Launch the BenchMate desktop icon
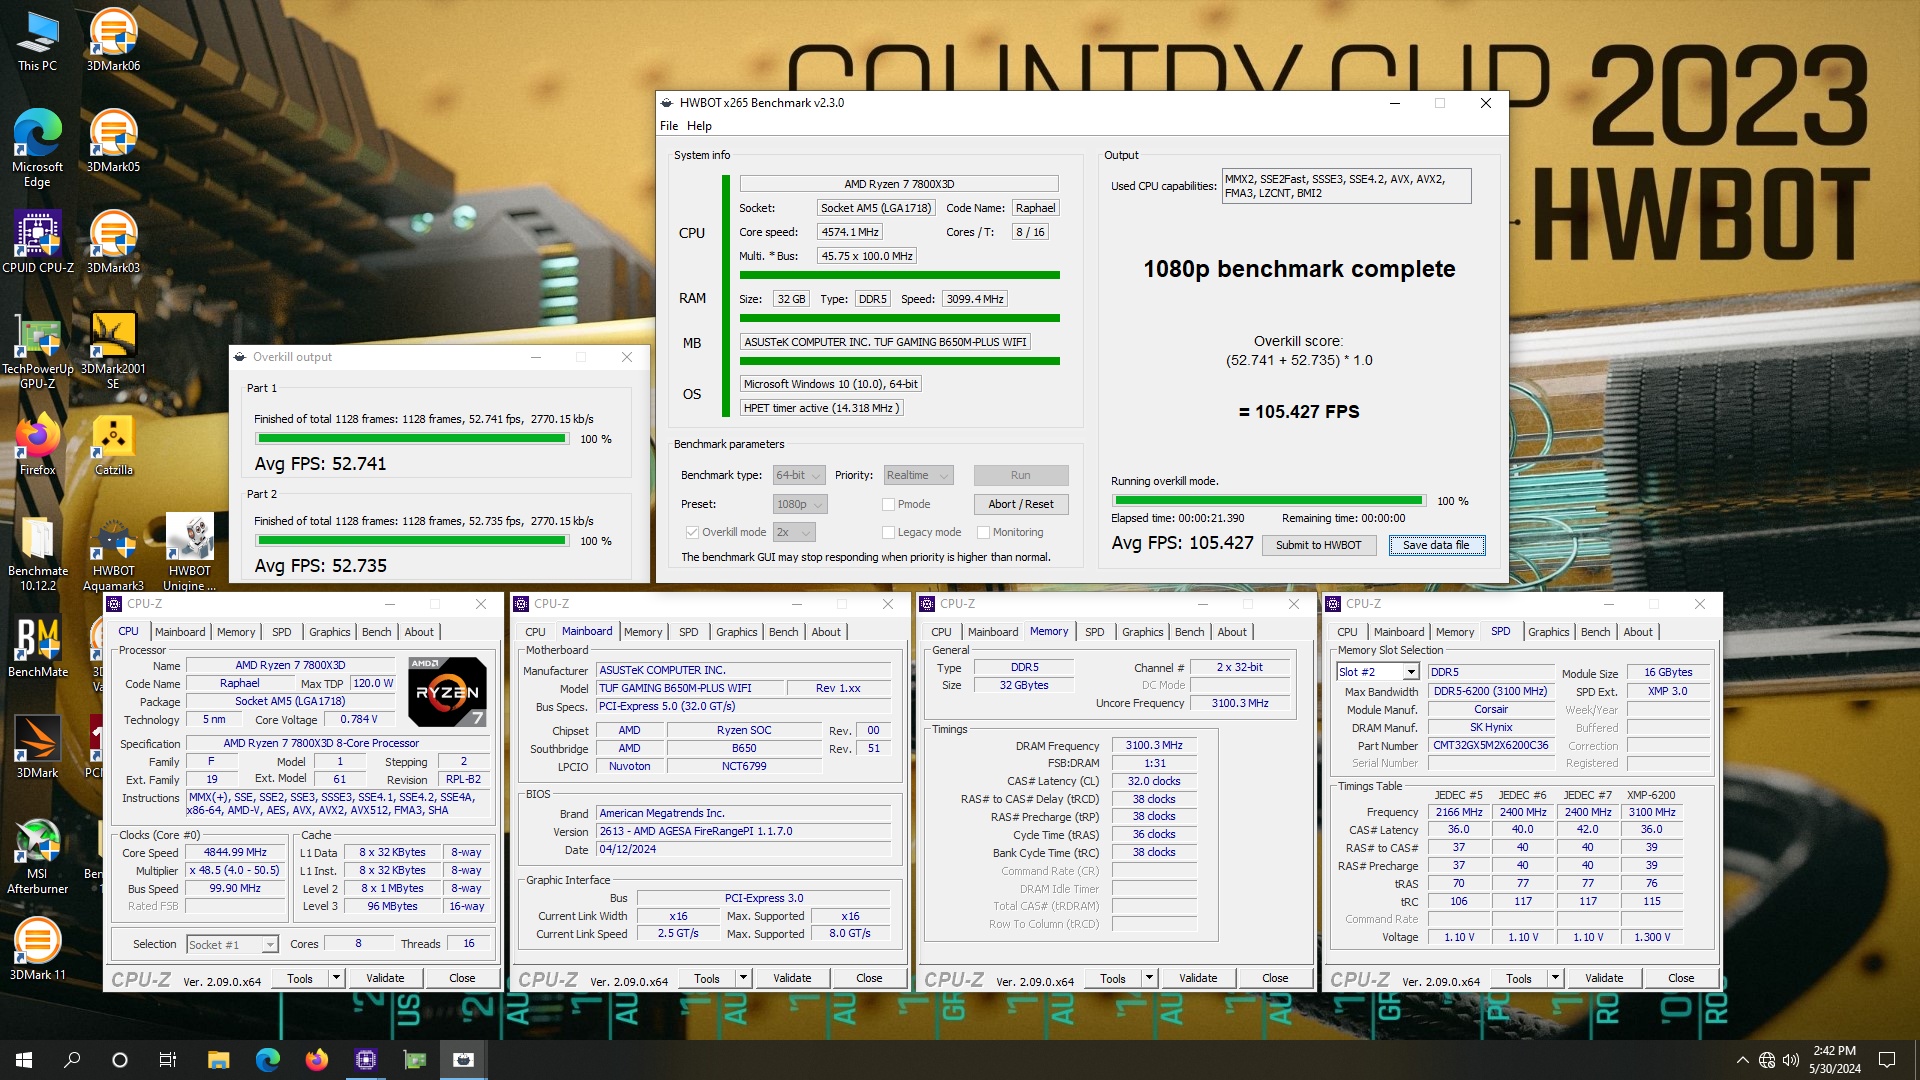The width and height of the screenshot is (1920, 1080). point(37,647)
